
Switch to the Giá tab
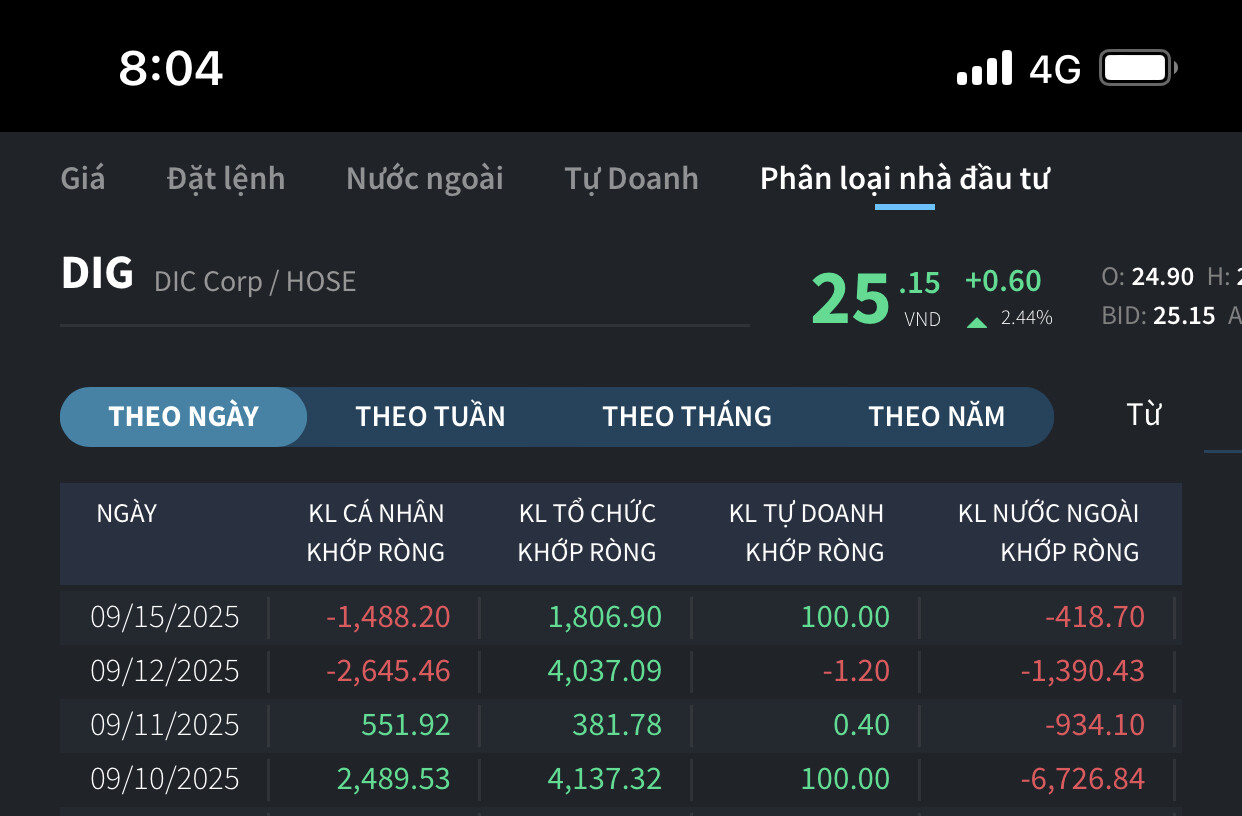pyautogui.click(x=83, y=179)
